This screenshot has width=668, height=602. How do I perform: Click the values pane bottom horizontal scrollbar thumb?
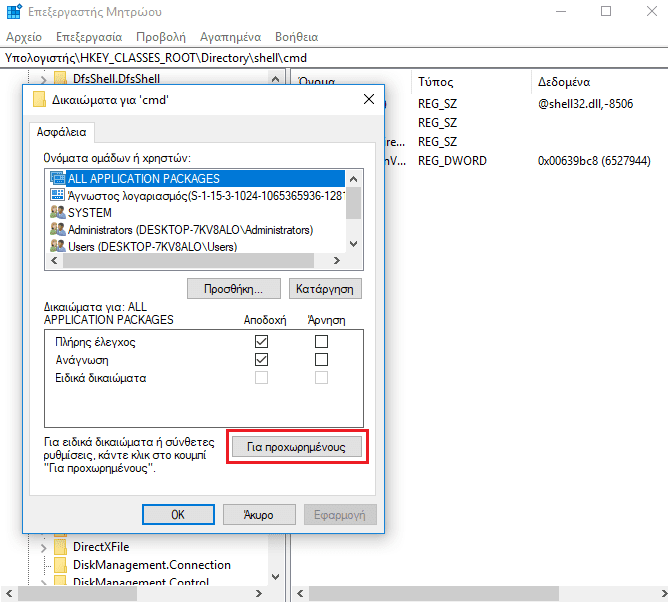click(x=434, y=593)
